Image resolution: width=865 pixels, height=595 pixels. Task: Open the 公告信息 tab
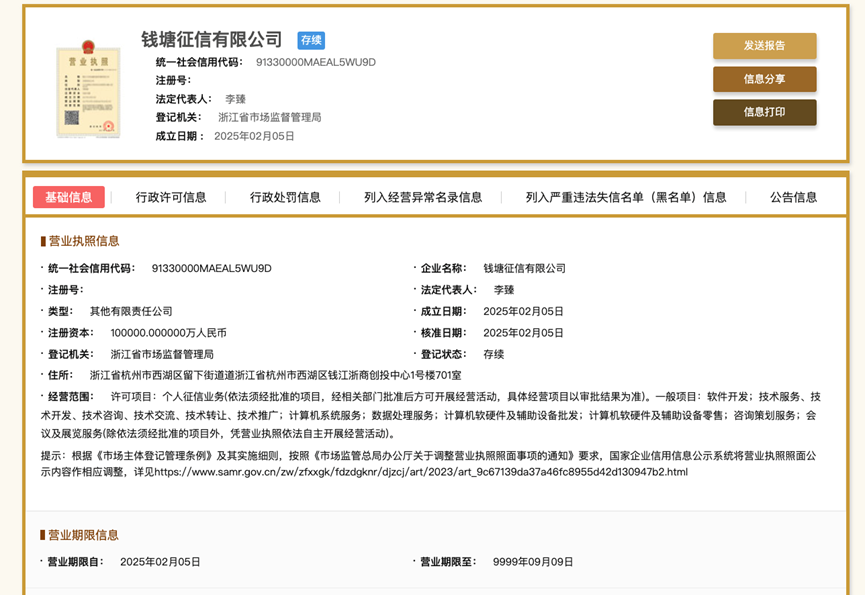tap(793, 197)
